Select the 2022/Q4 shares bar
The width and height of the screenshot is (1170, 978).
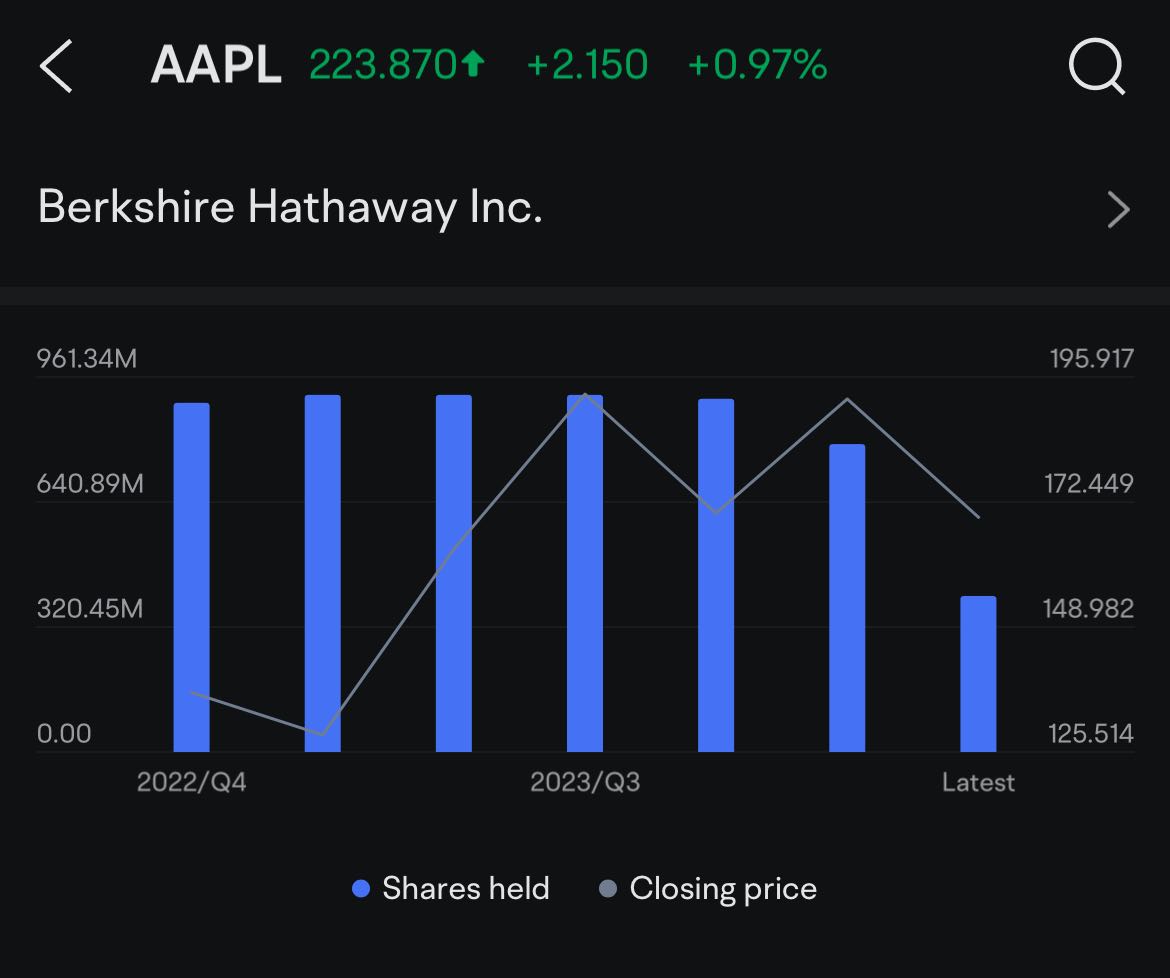pos(192,577)
